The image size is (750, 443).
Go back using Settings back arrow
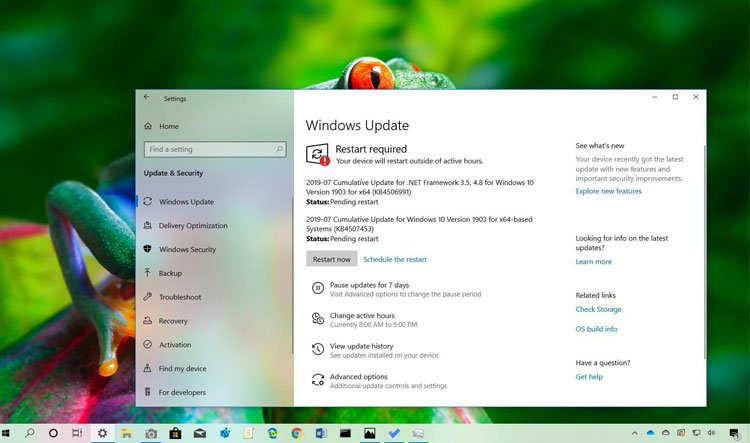[x=147, y=98]
